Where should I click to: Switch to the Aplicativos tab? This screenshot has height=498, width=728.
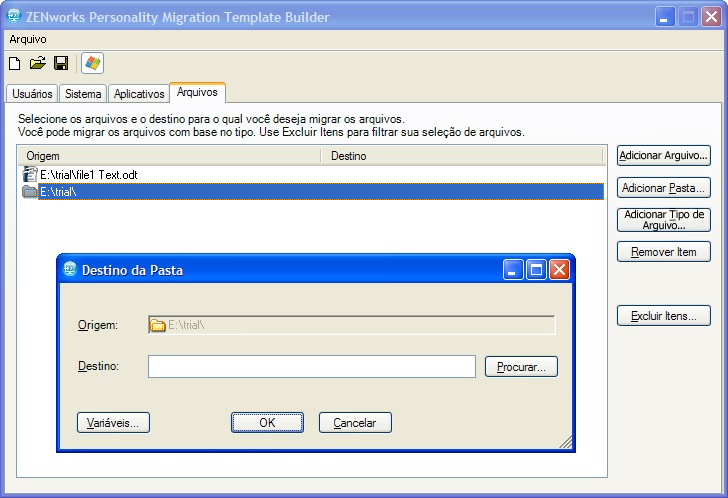(x=139, y=94)
